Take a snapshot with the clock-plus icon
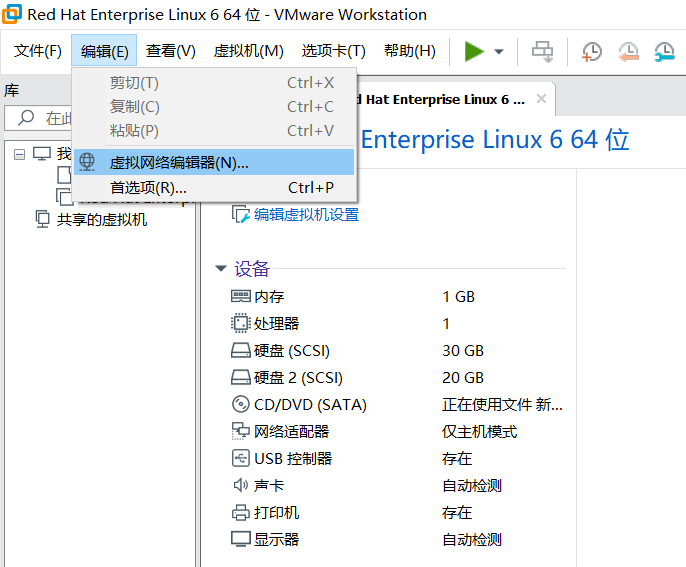Screen dimensions: 686x567 (x=592, y=52)
